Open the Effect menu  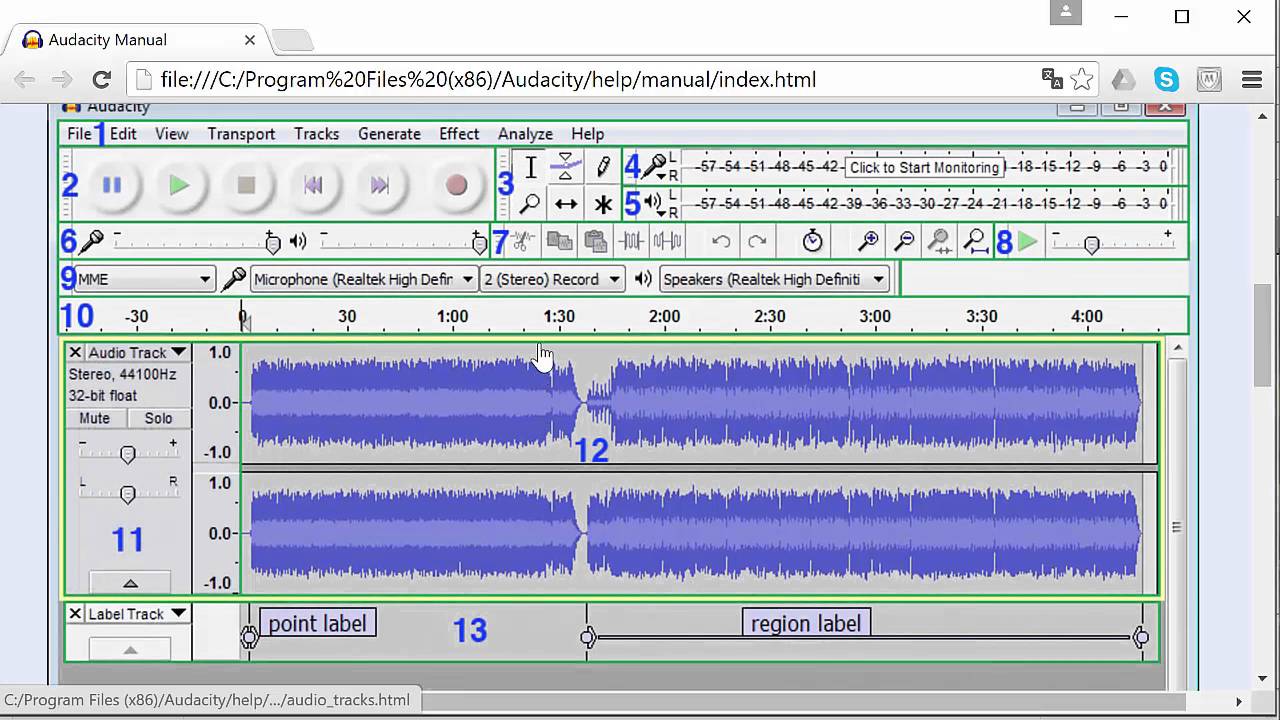459,134
